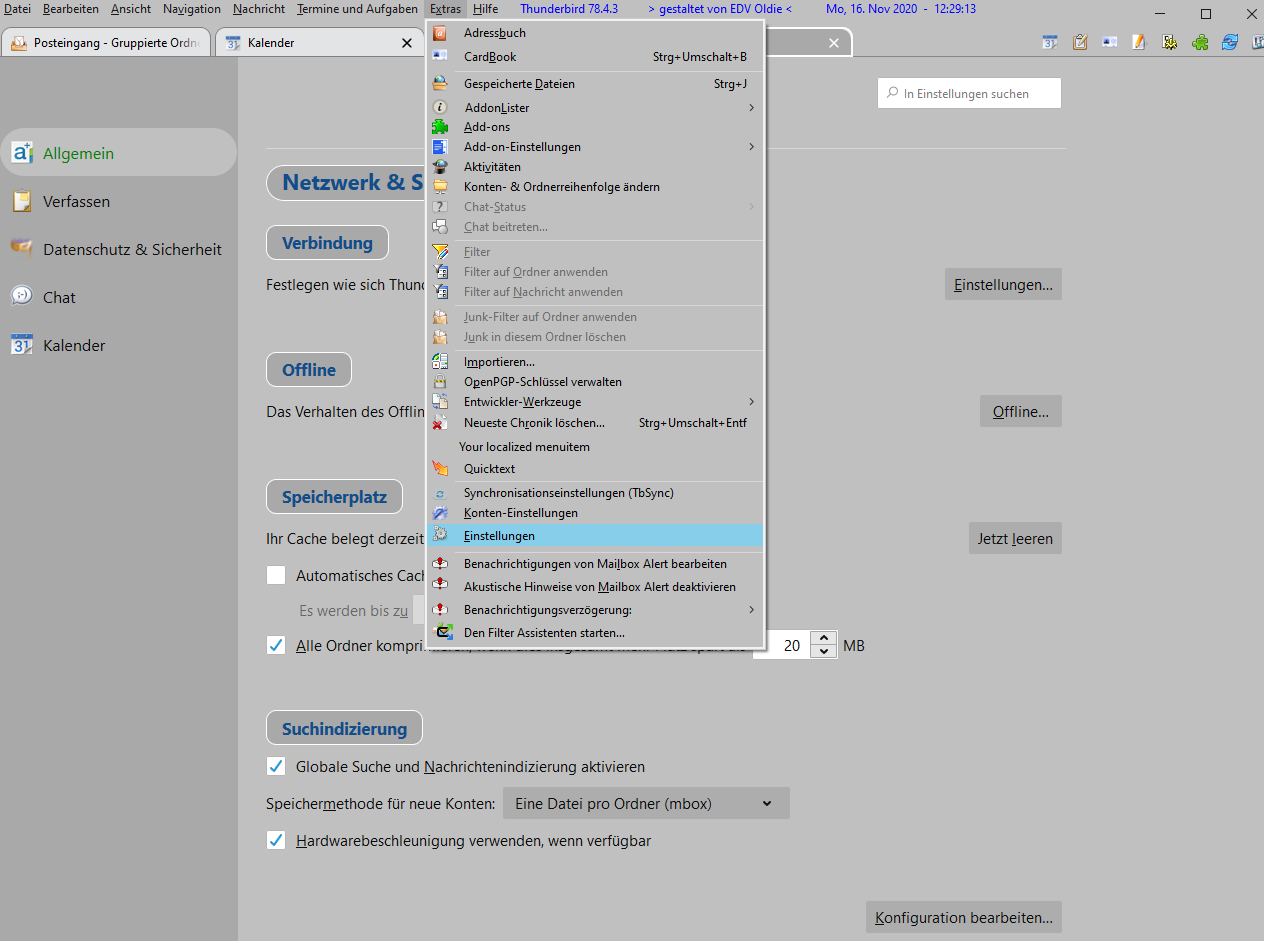Click Konfiguration bearbeiten... button
This screenshot has width=1264, height=941.
[x=964, y=917]
